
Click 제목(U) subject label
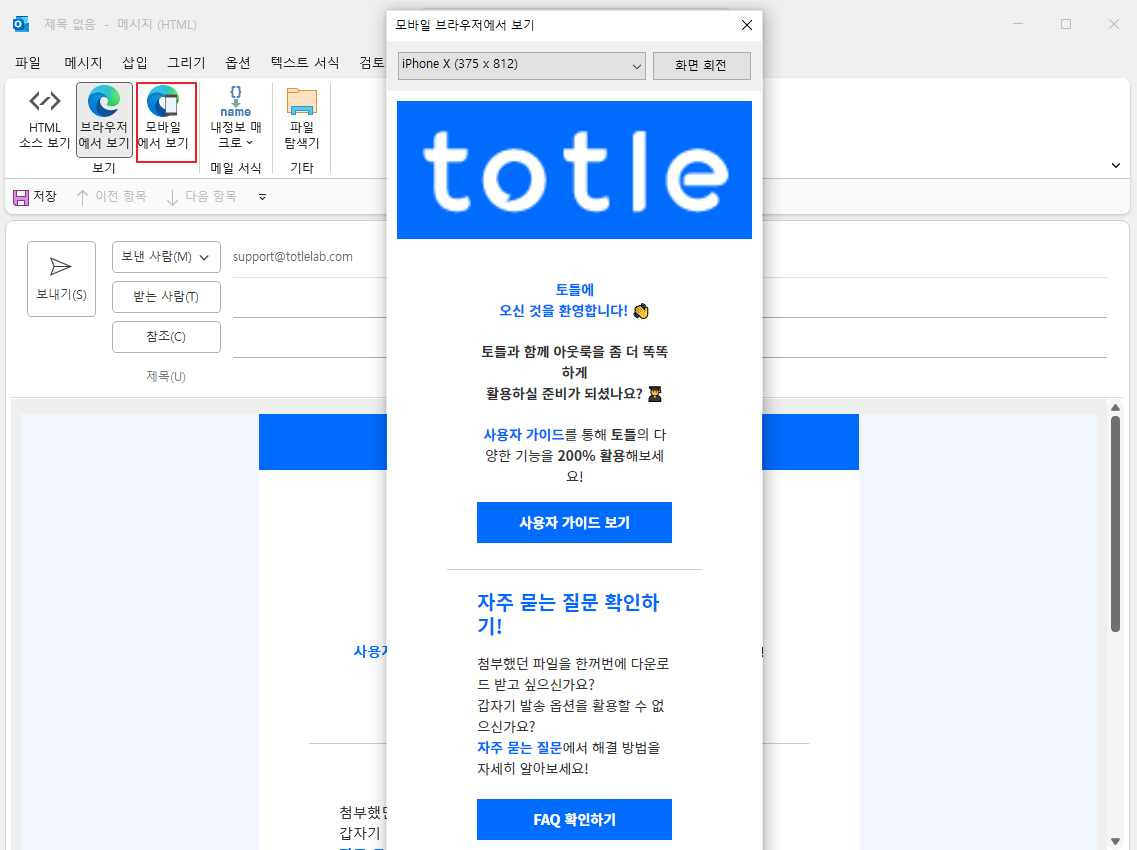click(x=166, y=376)
